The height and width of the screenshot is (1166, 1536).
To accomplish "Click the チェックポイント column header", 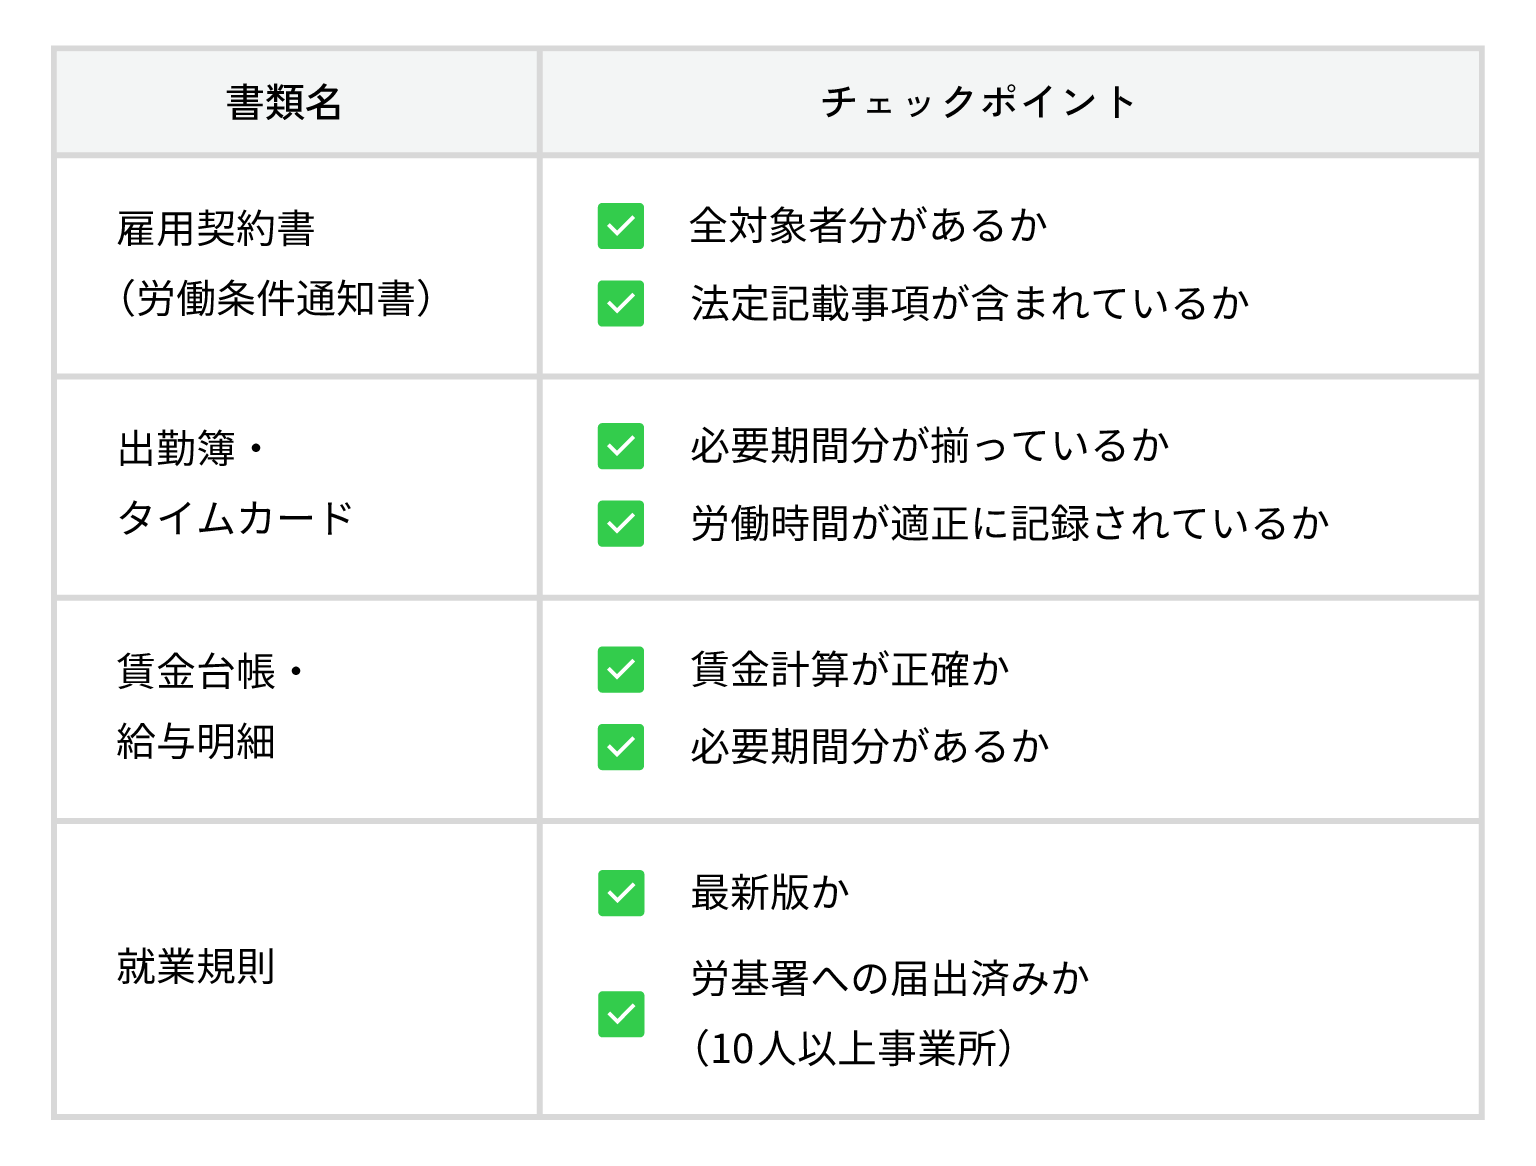I will click(x=977, y=102).
